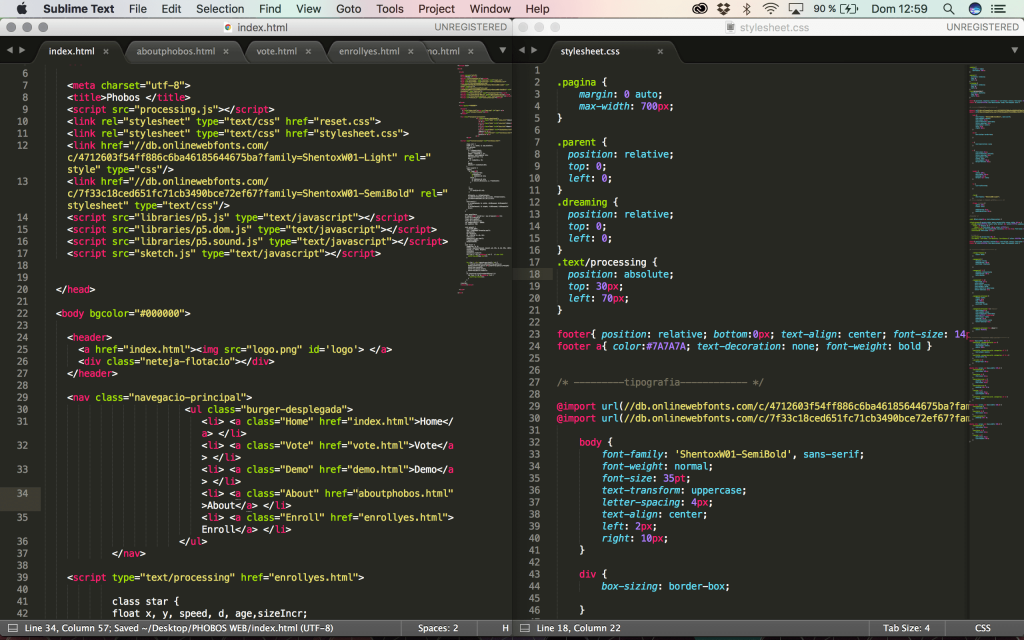Image resolution: width=1024 pixels, height=640 pixels.
Task: Close the stylesheet.css tab
Action: 660,51
